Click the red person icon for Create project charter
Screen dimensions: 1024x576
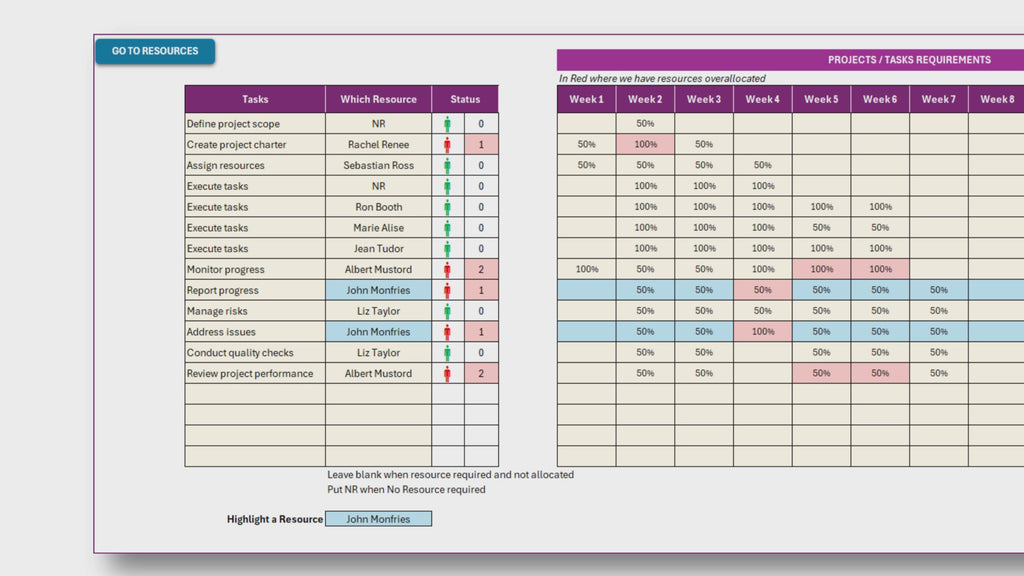pos(447,145)
